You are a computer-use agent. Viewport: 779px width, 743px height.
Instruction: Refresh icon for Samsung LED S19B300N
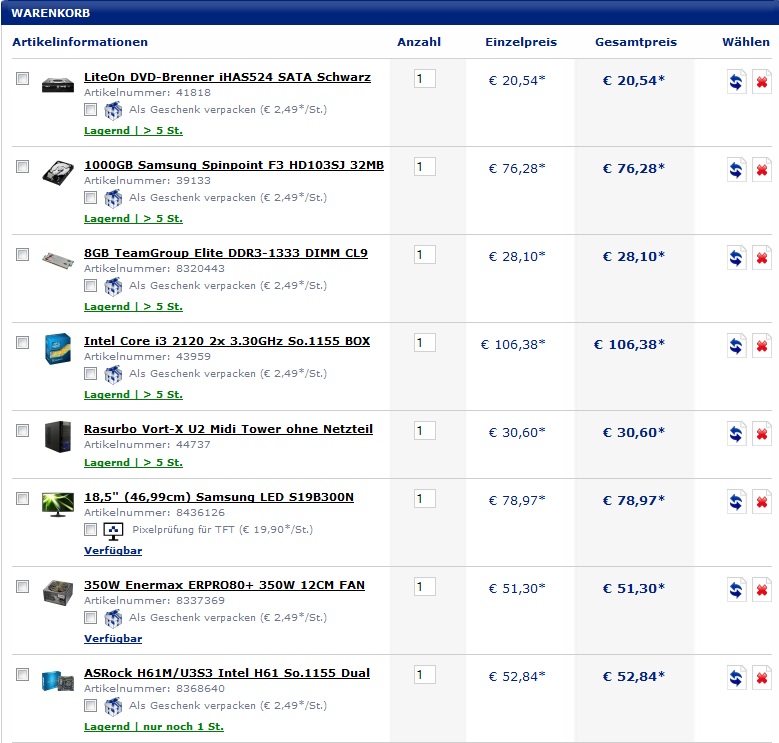(736, 502)
